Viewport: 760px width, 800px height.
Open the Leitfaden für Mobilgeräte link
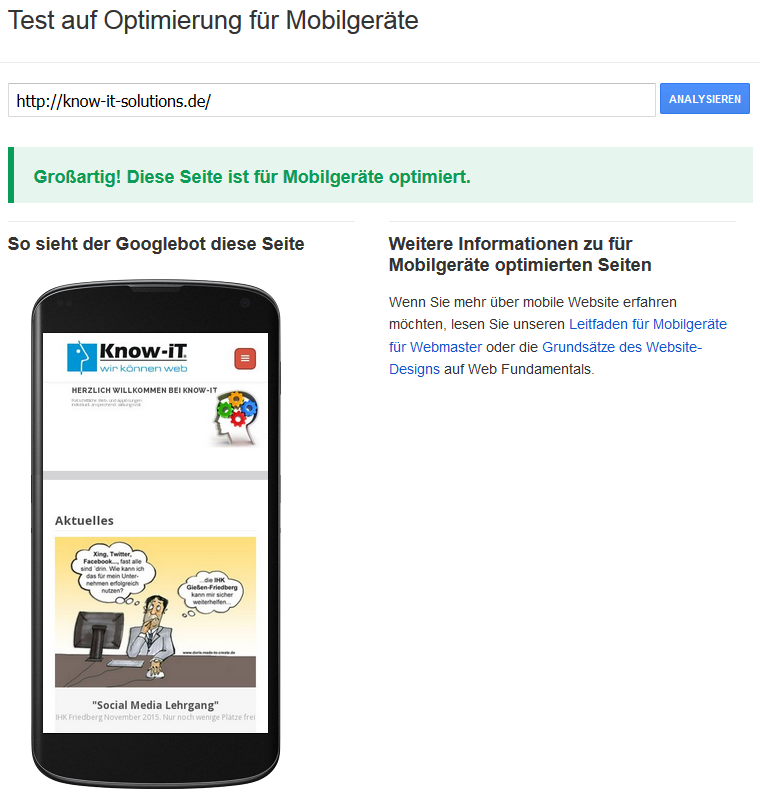pos(558,335)
